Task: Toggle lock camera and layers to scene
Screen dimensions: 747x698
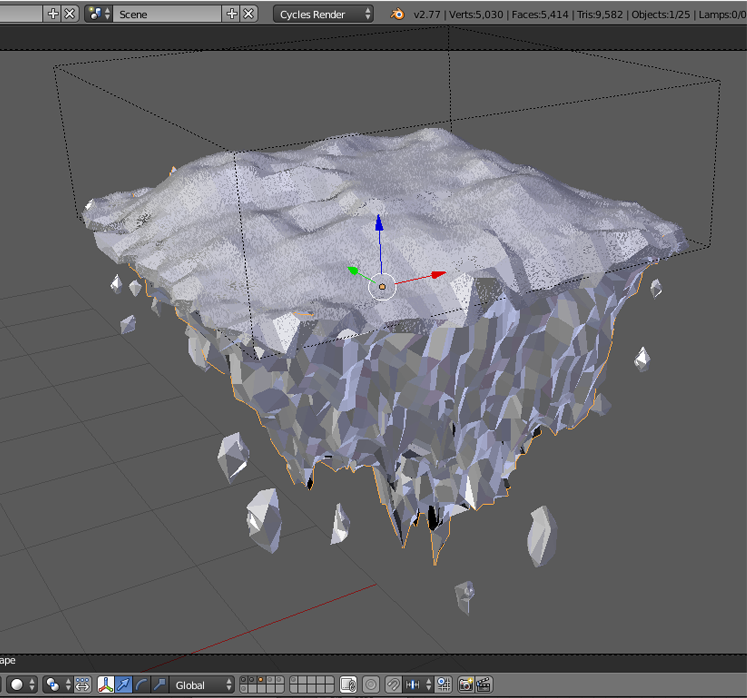Action: [348, 685]
